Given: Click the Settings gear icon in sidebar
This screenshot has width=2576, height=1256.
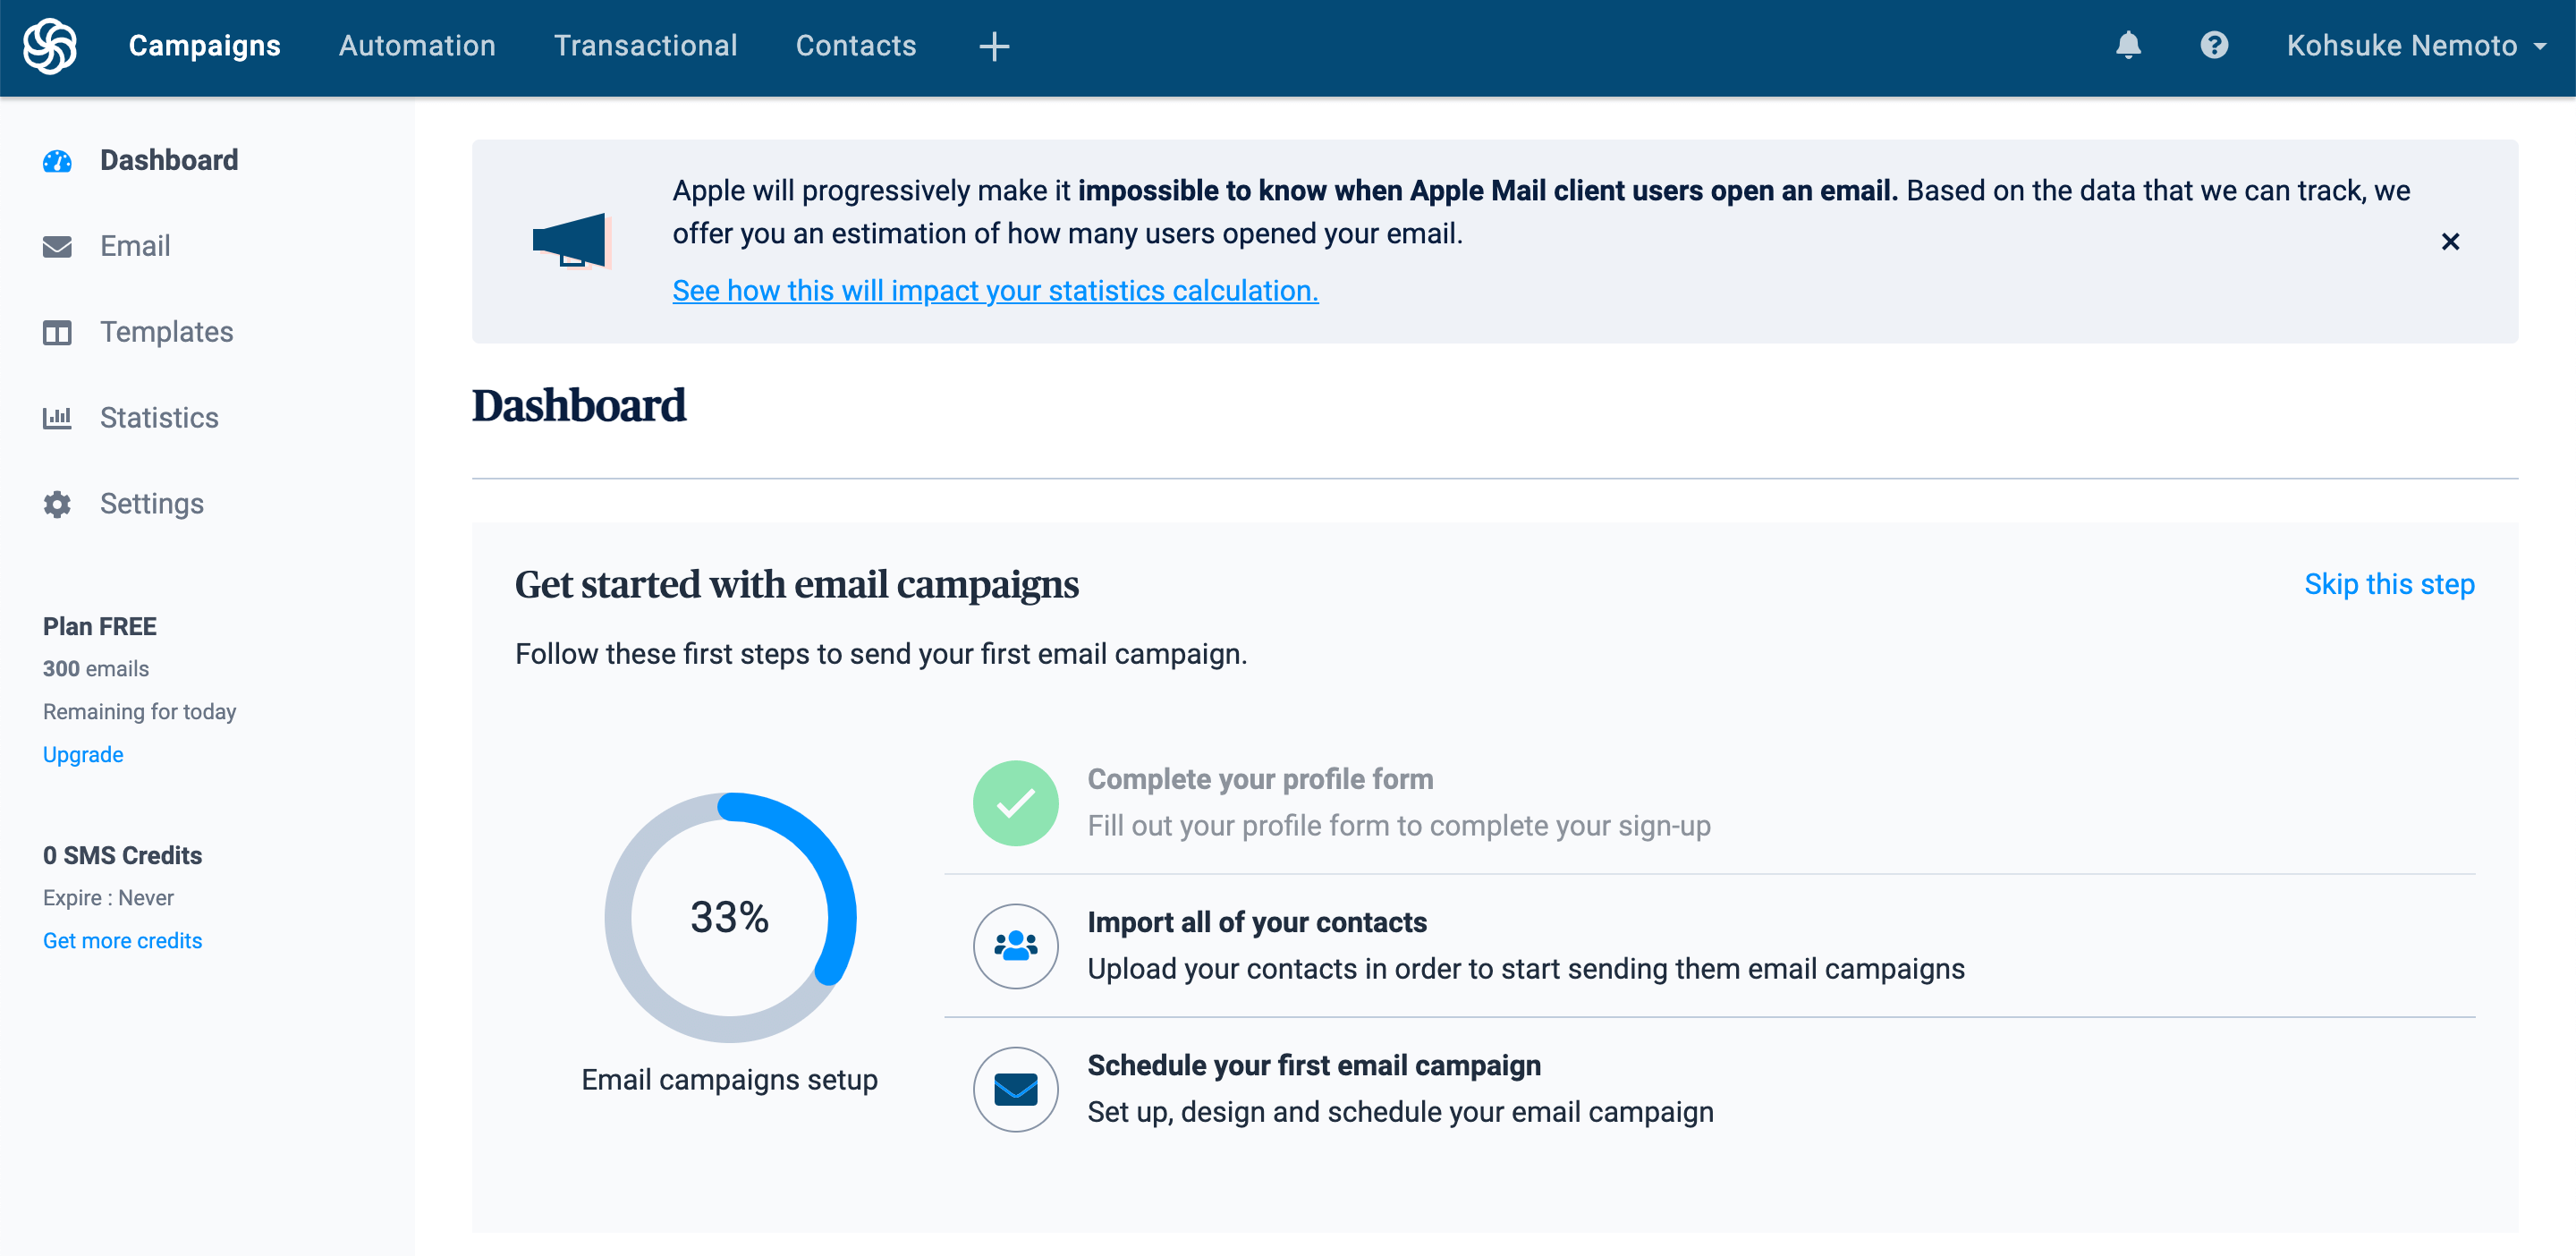Looking at the screenshot, I should tap(57, 504).
